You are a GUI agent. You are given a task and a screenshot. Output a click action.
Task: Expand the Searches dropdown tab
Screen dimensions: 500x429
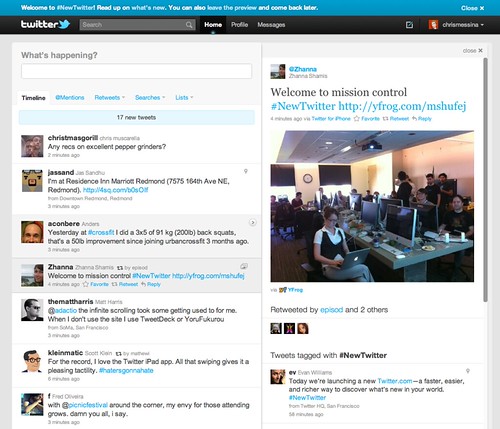tap(150, 98)
